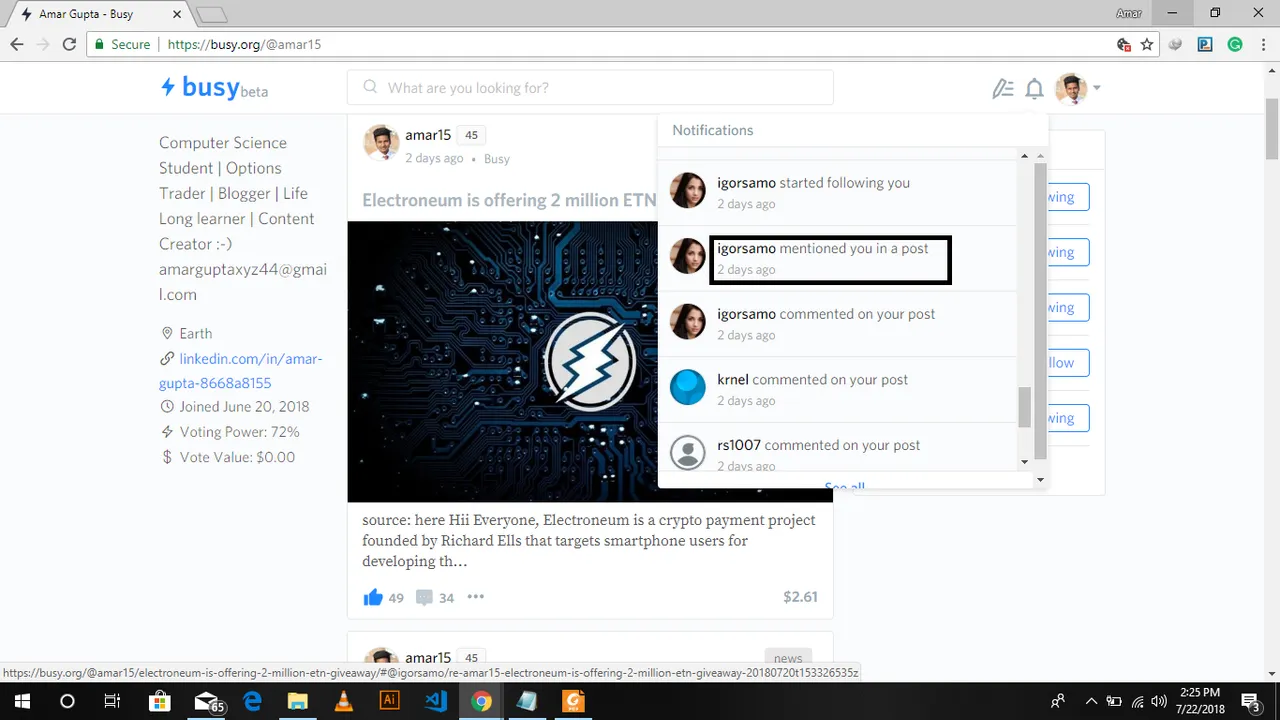Click the notifications list scroll up arrow
Screen dimensions: 1280x720
click(x=1024, y=155)
